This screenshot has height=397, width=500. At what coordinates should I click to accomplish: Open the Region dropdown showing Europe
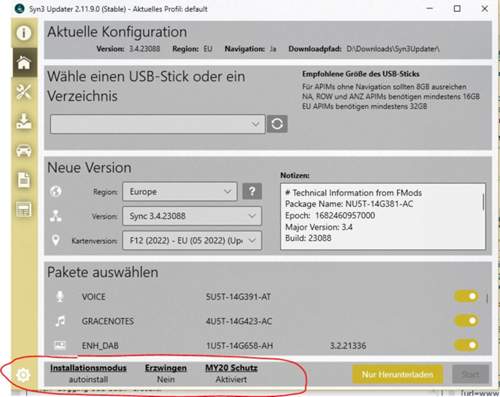click(x=180, y=192)
